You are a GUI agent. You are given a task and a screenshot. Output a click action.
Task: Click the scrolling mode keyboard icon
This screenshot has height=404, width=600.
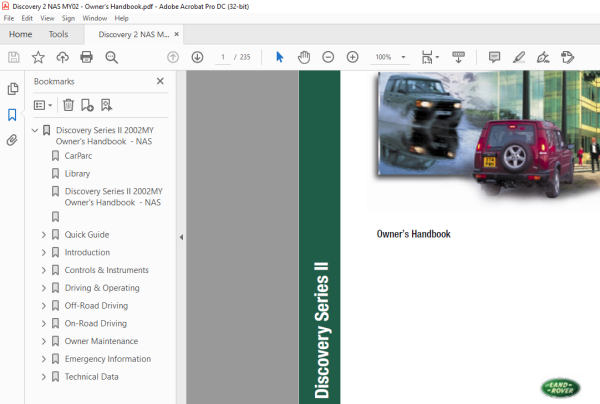[458, 57]
